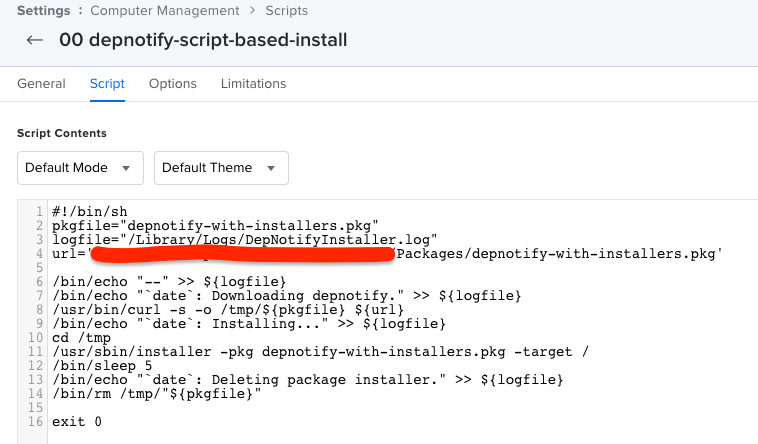The width and height of the screenshot is (758, 444).
Task: Switch to the Options tab
Action: tap(173, 84)
